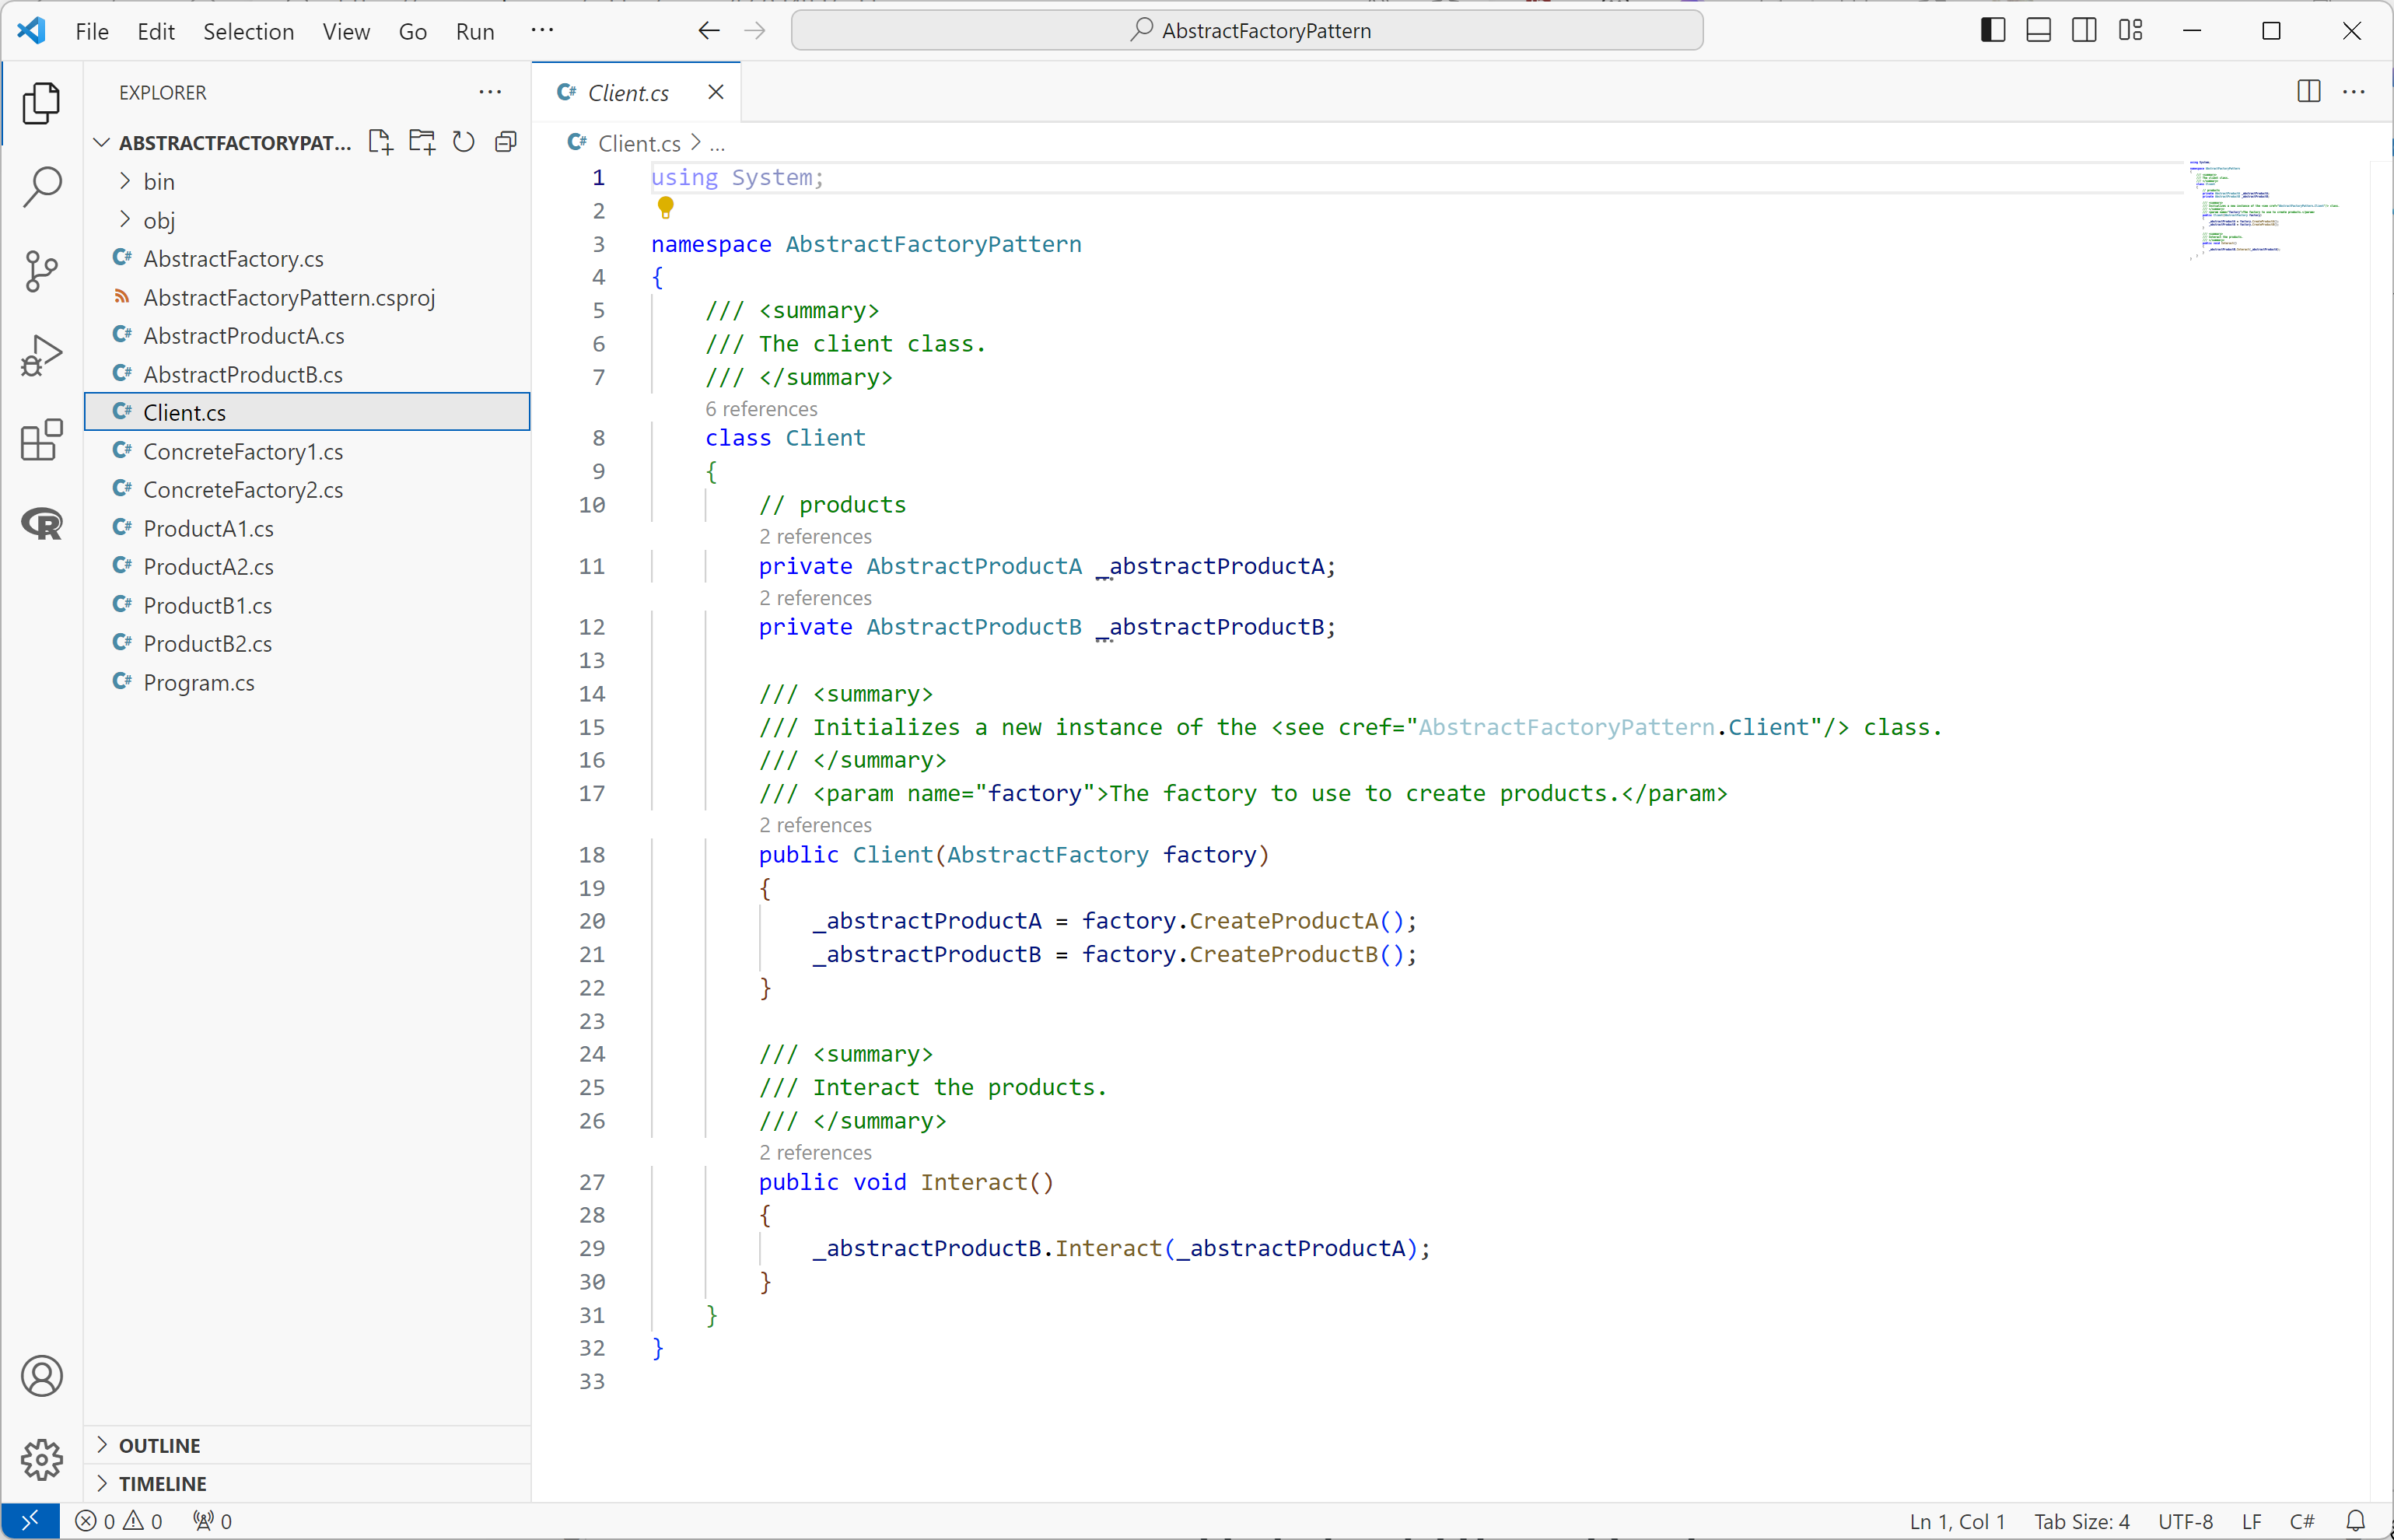Toggle the bottom panel visibility
Screen dimensions: 2394x1540
pyautogui.click(x=2037, y=30)
